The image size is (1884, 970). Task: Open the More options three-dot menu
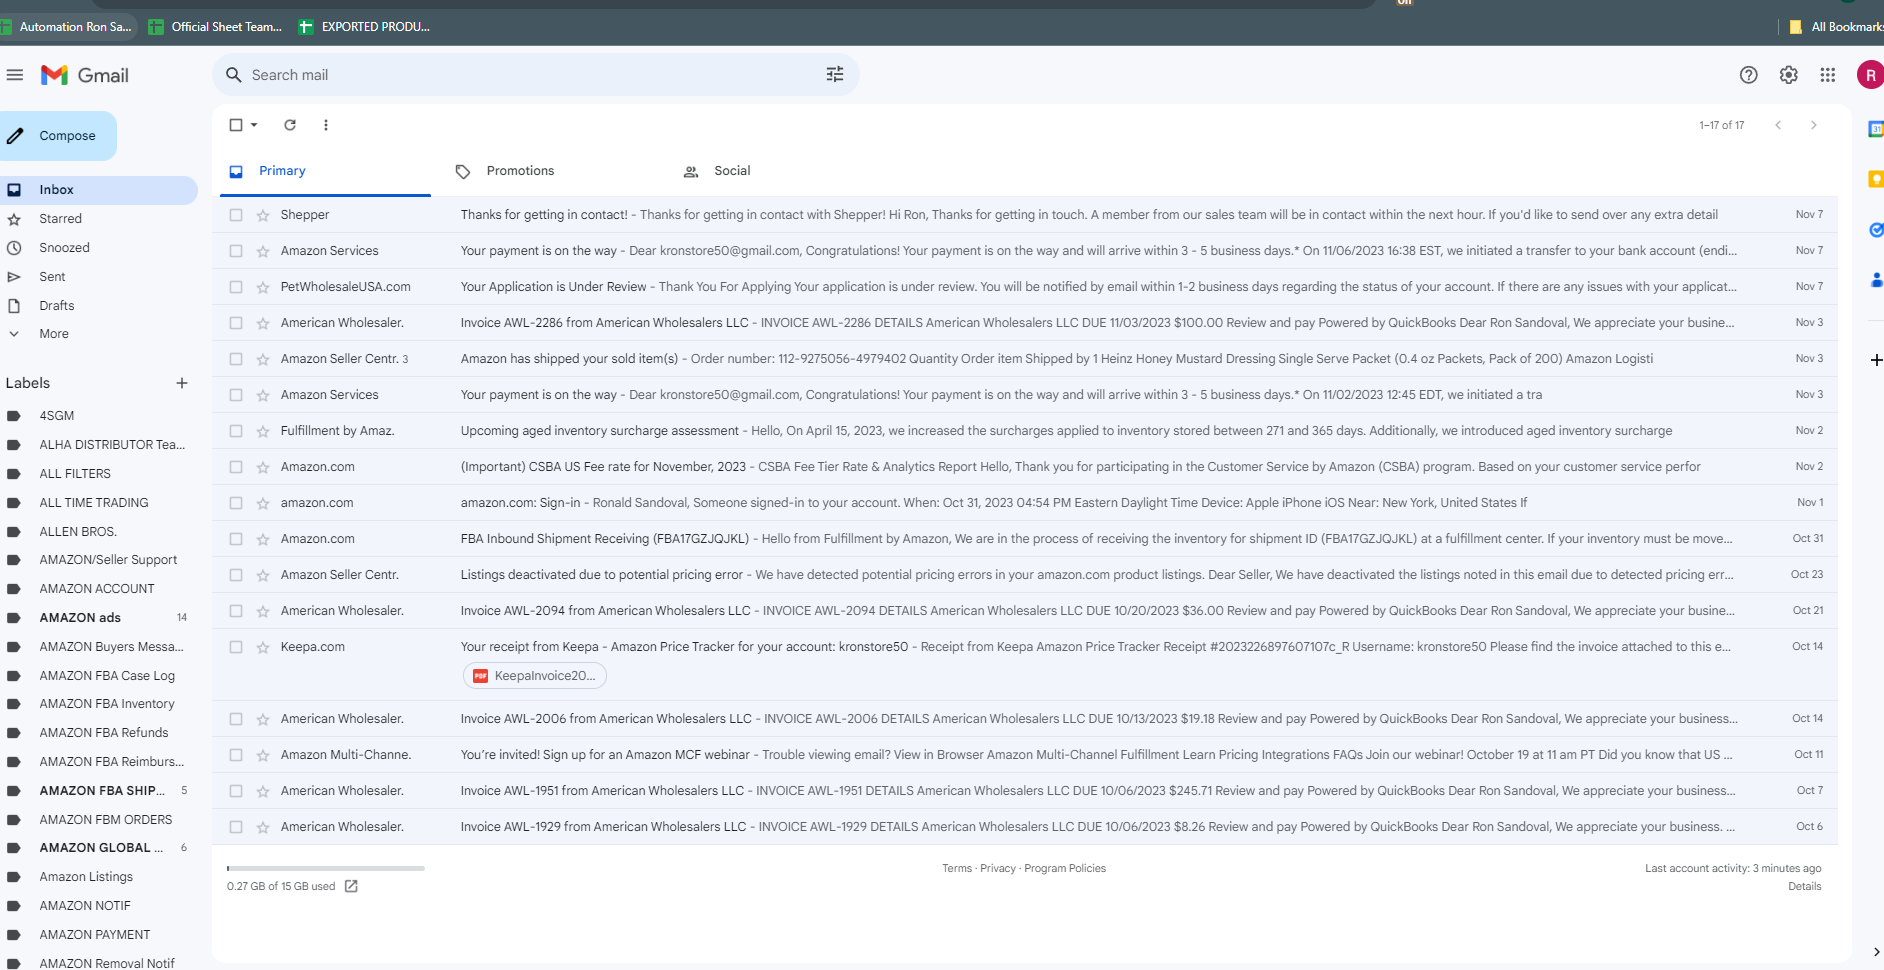coord(326,125)
